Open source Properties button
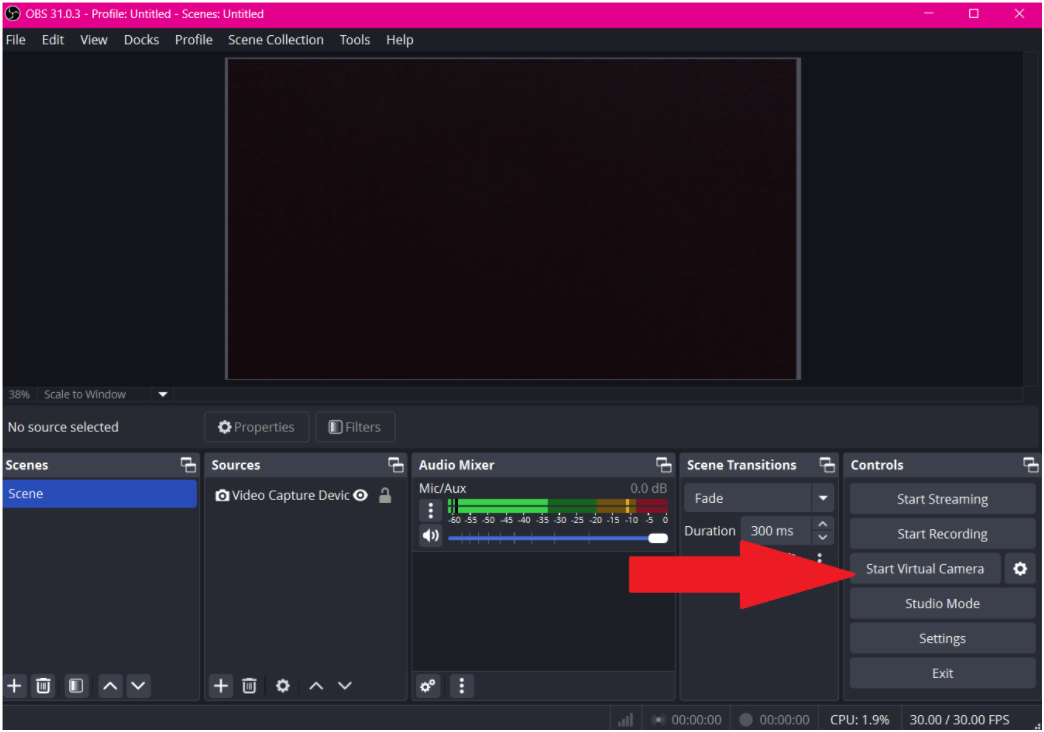Screen dimensions: 1044x732 [256, 427]
